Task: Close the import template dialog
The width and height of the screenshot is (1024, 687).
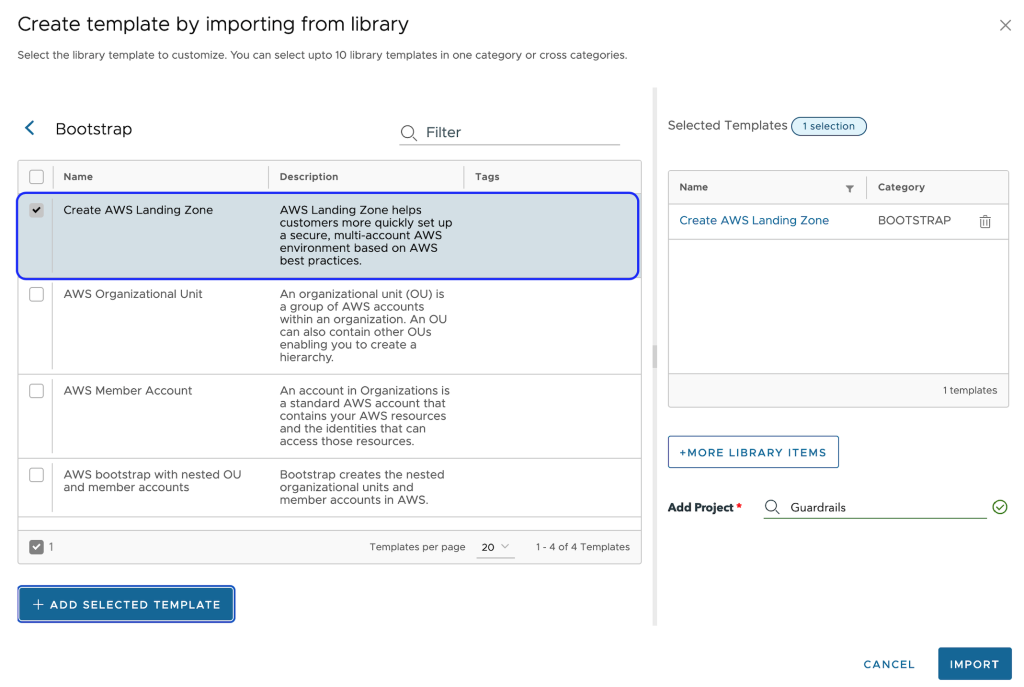Action: [1005, 25]
